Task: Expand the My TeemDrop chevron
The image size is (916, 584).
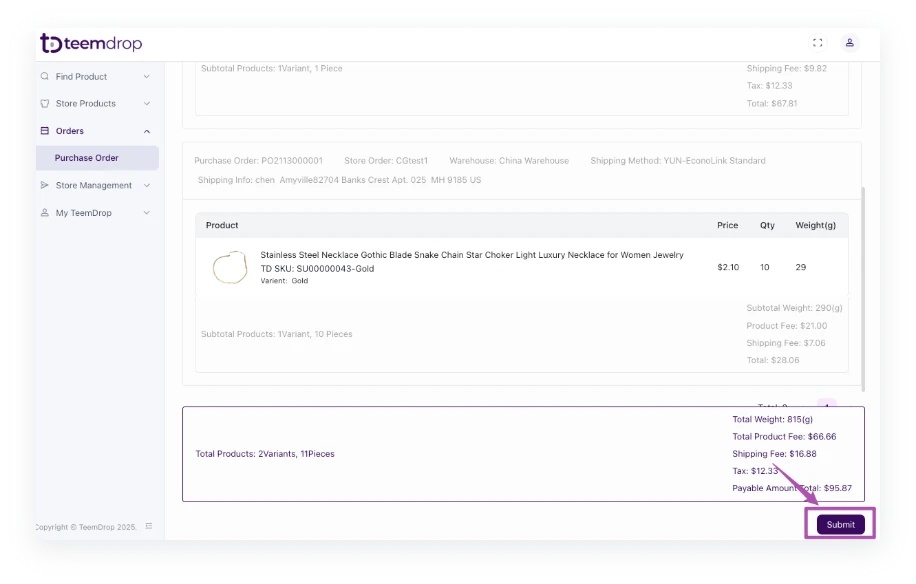Action: point(147,213)
